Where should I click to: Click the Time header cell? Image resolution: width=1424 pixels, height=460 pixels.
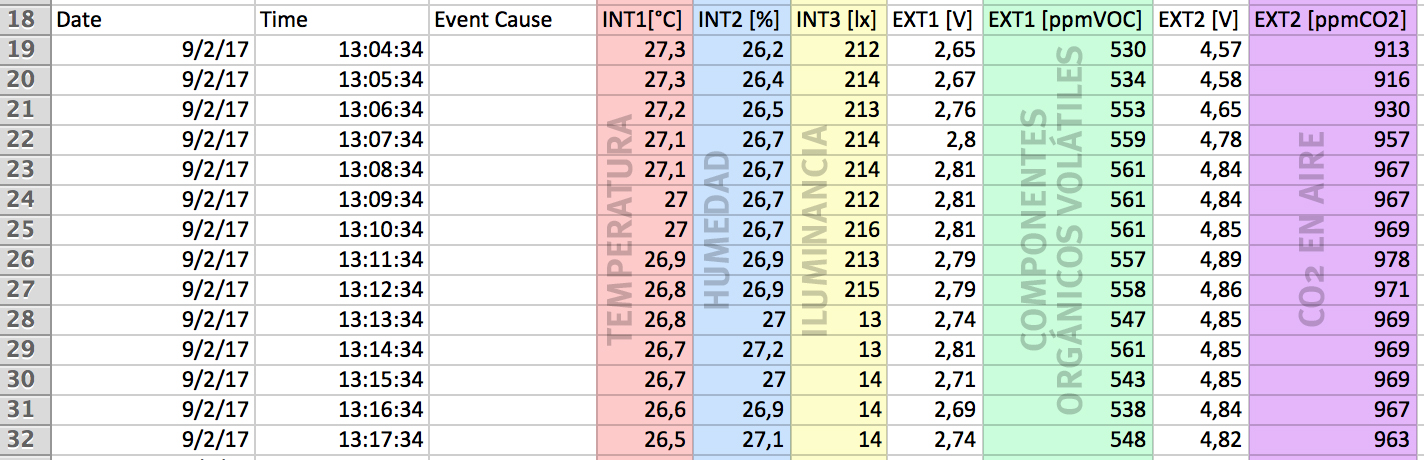[342, 20]
